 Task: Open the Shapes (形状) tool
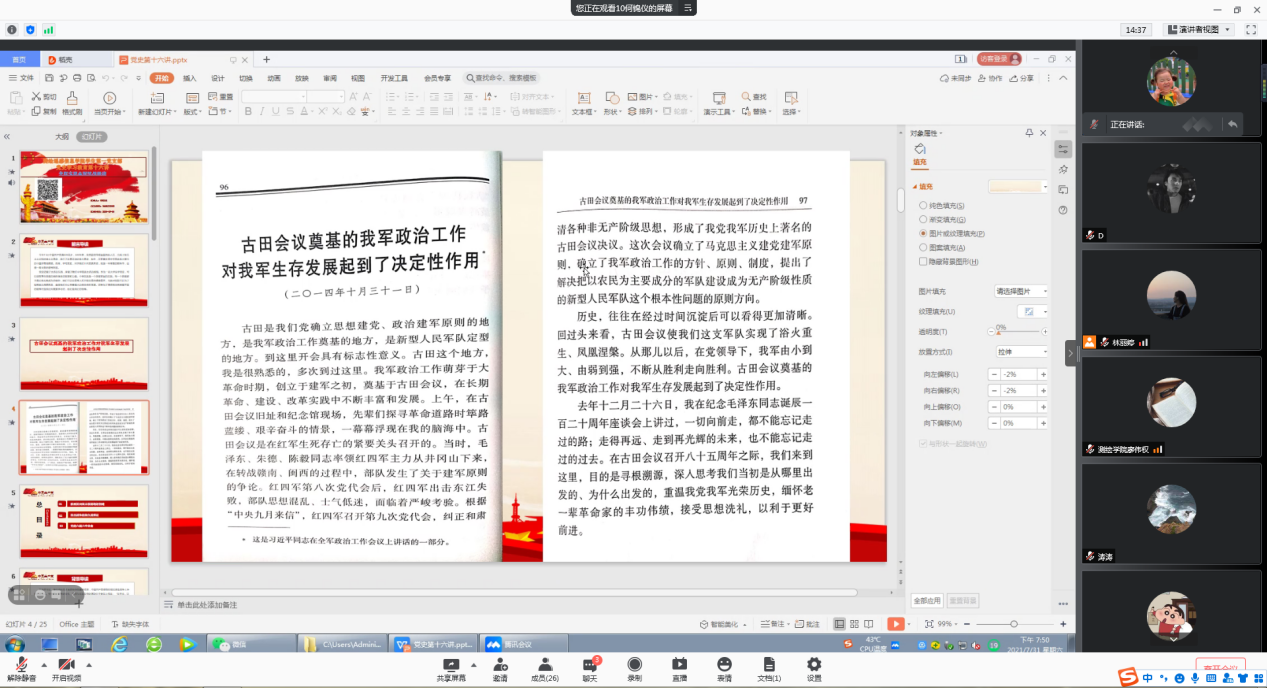pos(612,103)
